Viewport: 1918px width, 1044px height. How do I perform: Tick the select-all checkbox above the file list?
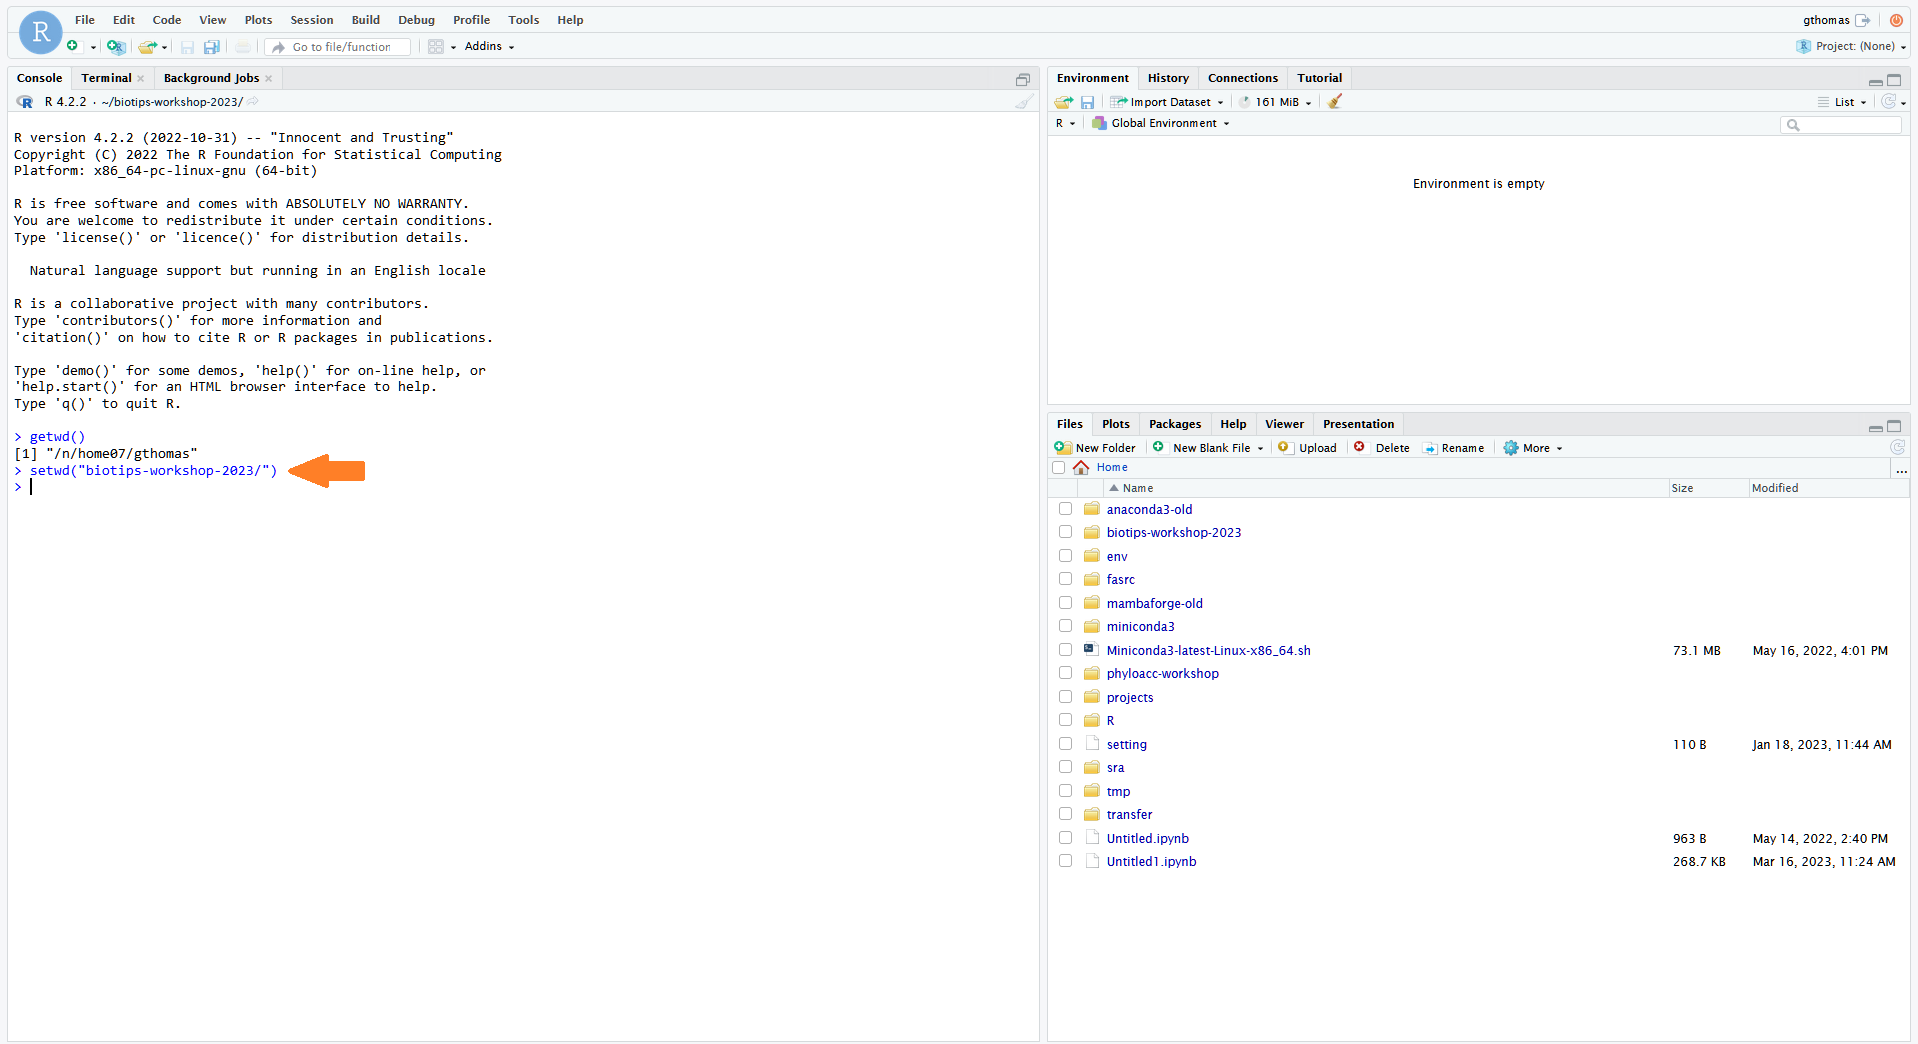(x=1058, y=467)
